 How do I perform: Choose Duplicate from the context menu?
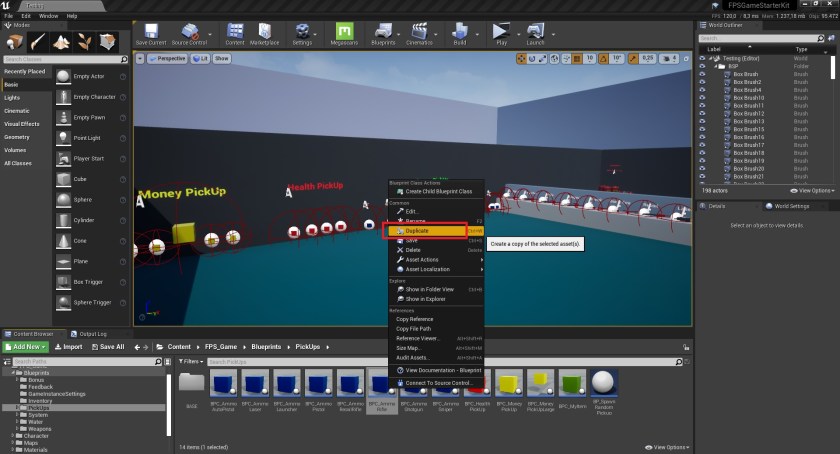[x=418, y=231]
